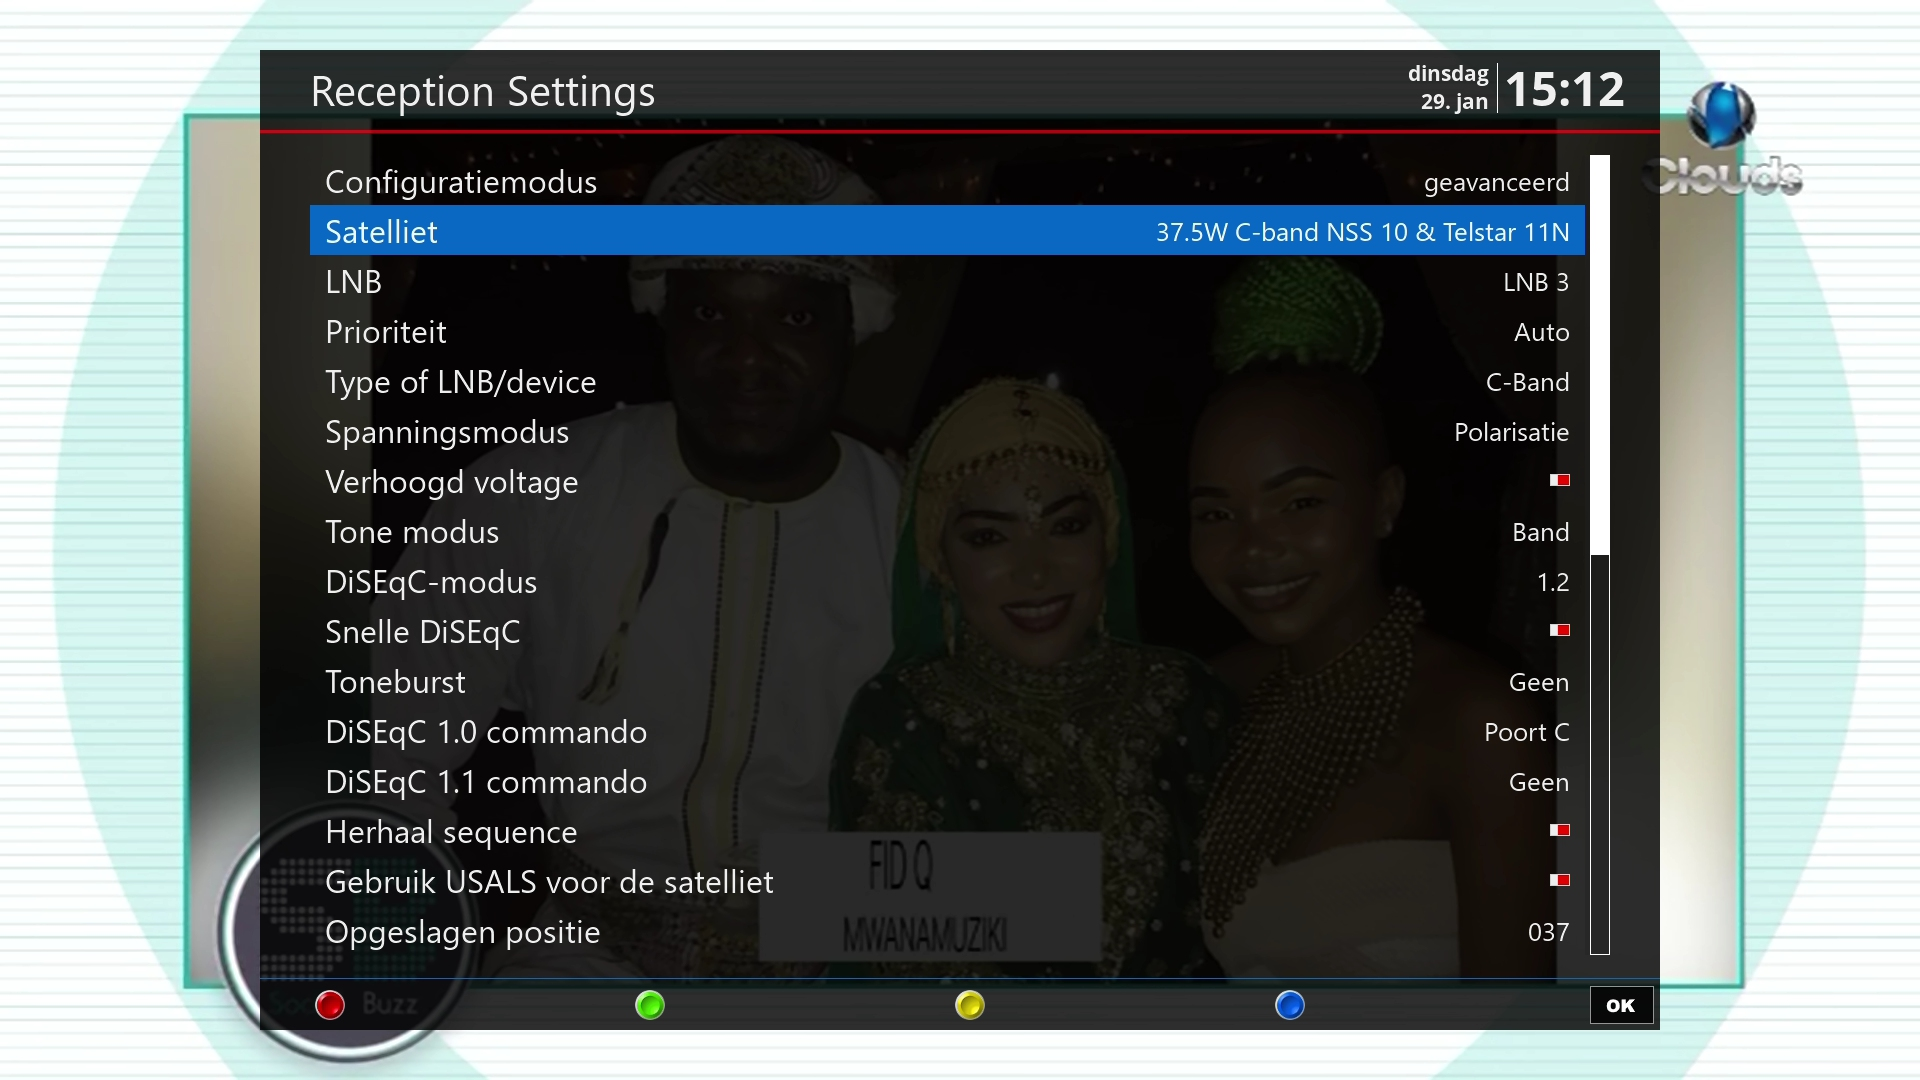Screen dimensions: 1920x1080
Task: Enable Herhaal sequence toggle
Action: pyautogui.click(x=1559, y=831)
